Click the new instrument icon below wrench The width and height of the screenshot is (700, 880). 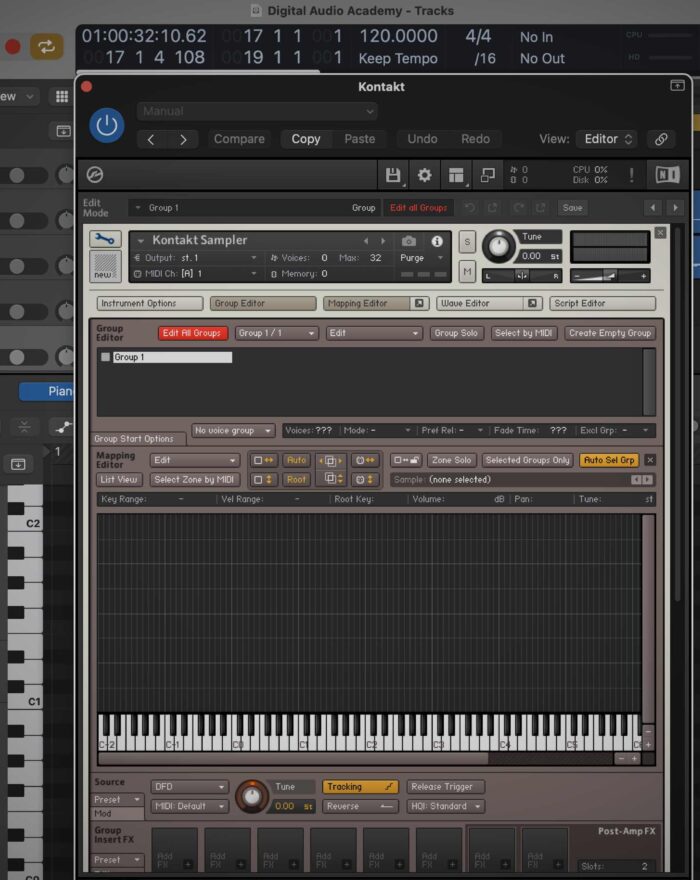pos(105,266)
